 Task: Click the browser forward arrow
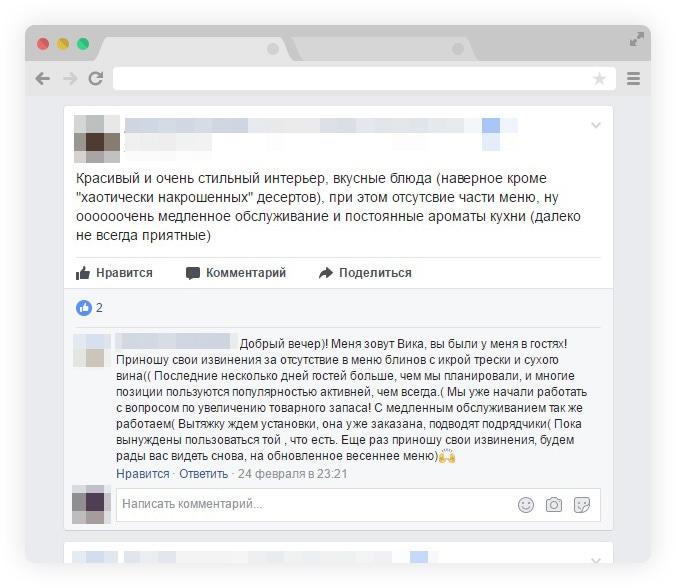[x=70, y=79]
